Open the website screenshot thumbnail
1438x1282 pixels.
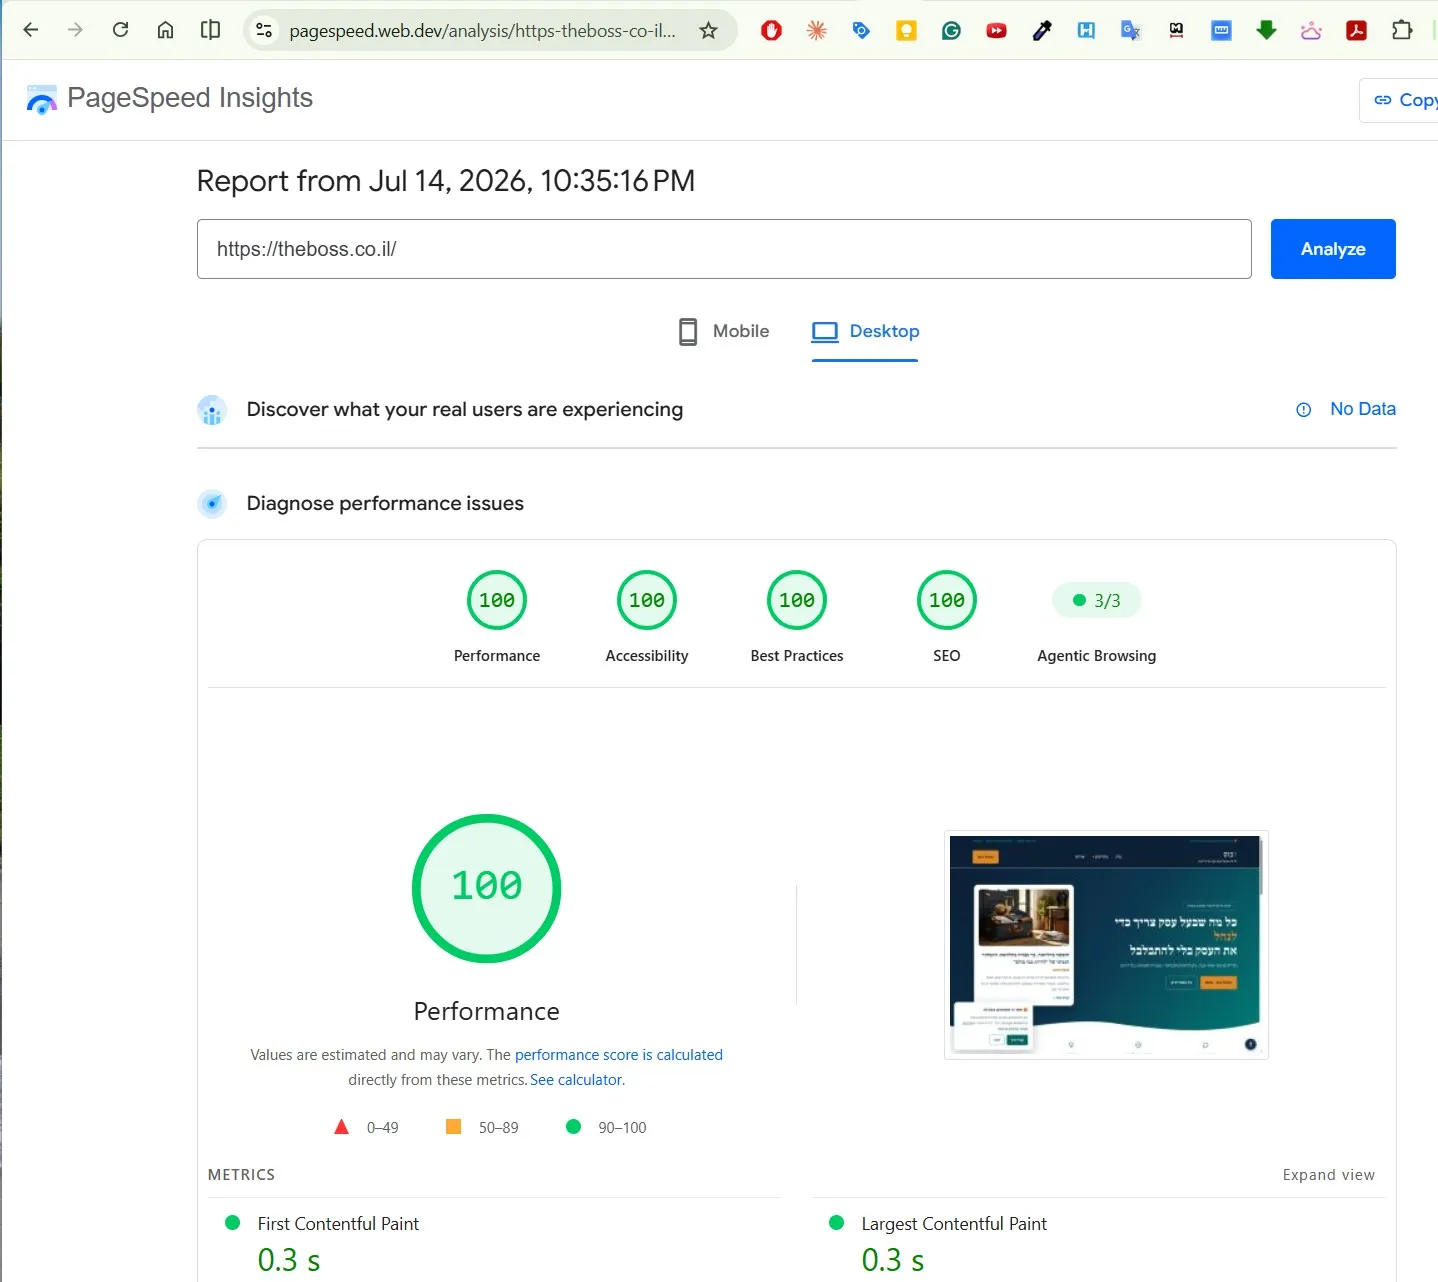(x=1106, y=945)
